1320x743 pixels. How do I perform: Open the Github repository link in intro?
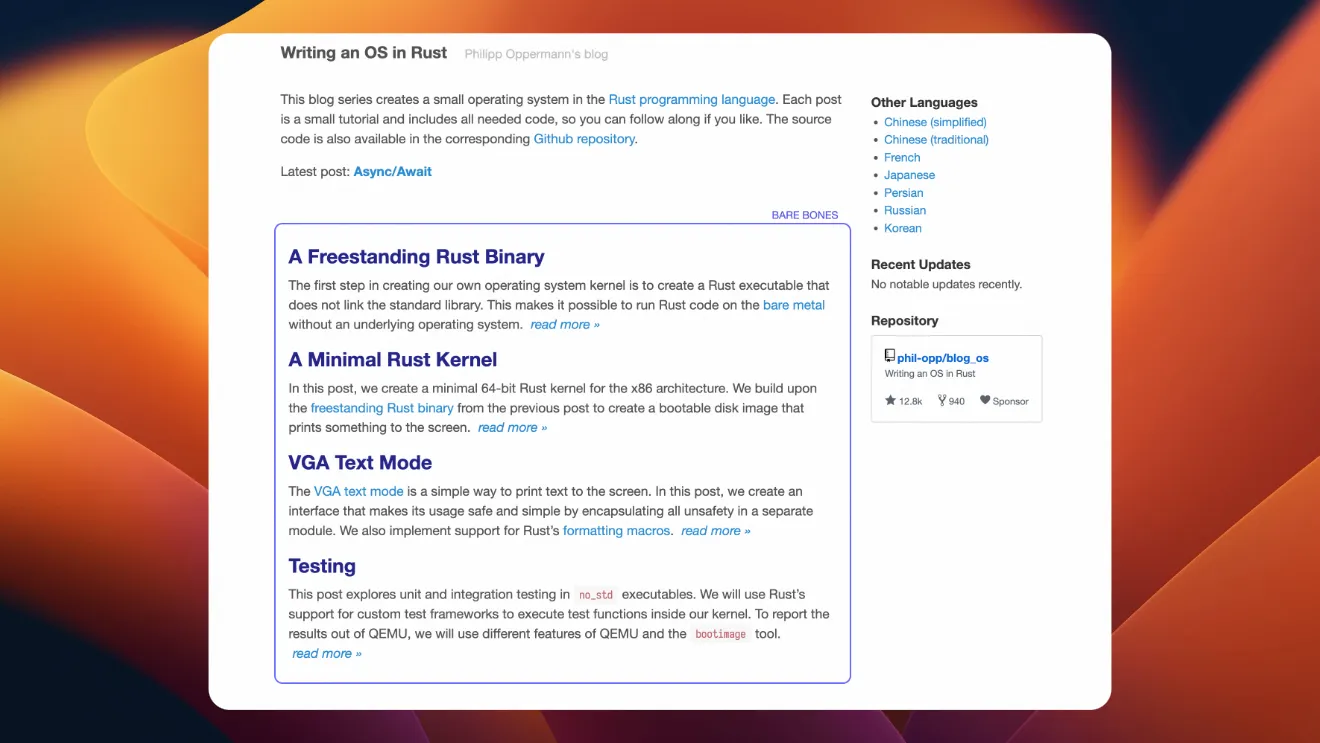click(x=584, y=139)
